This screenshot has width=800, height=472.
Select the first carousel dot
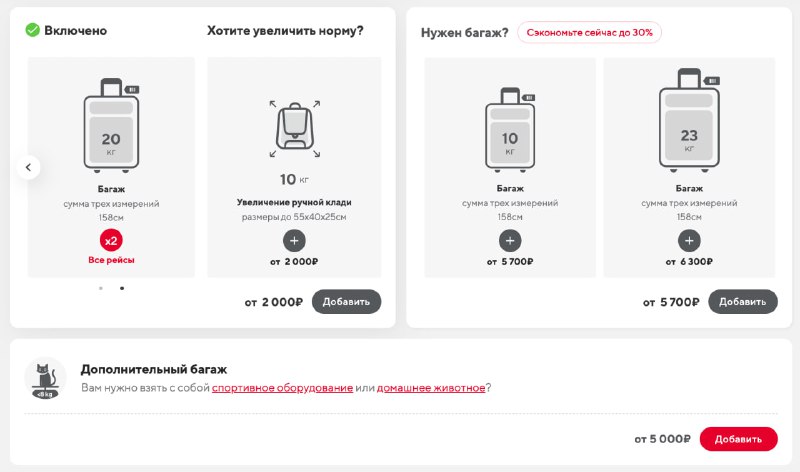pyautogui.click(x=101, y=288)
